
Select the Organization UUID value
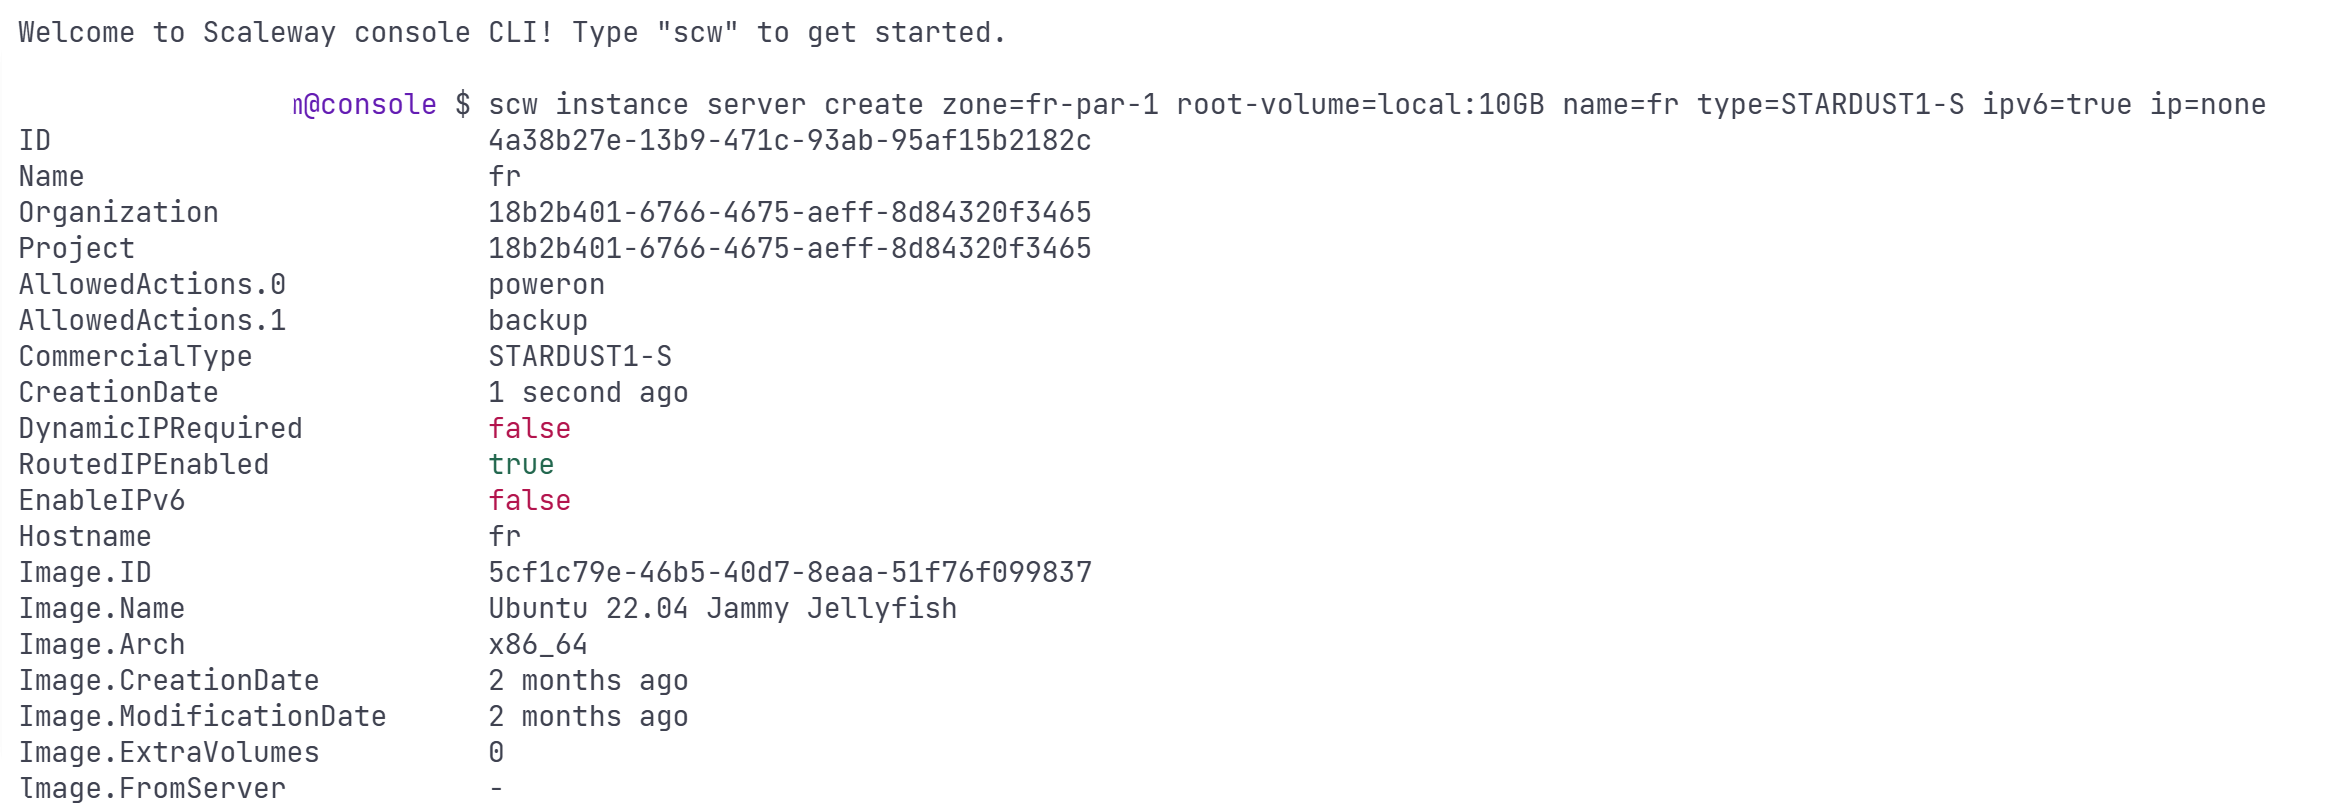pos(789,213)
